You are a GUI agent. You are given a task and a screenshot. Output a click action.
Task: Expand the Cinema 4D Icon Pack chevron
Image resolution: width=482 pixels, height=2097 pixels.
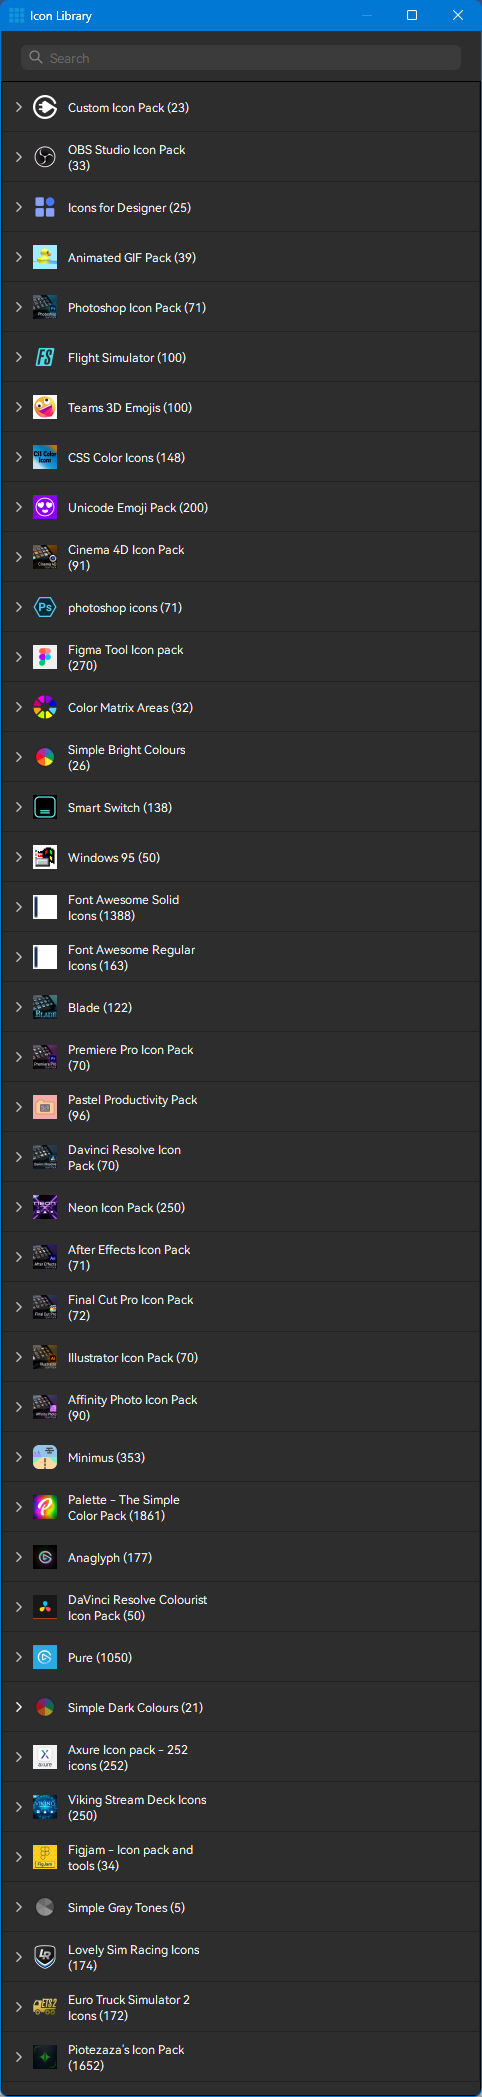click(x=18, y=557)
